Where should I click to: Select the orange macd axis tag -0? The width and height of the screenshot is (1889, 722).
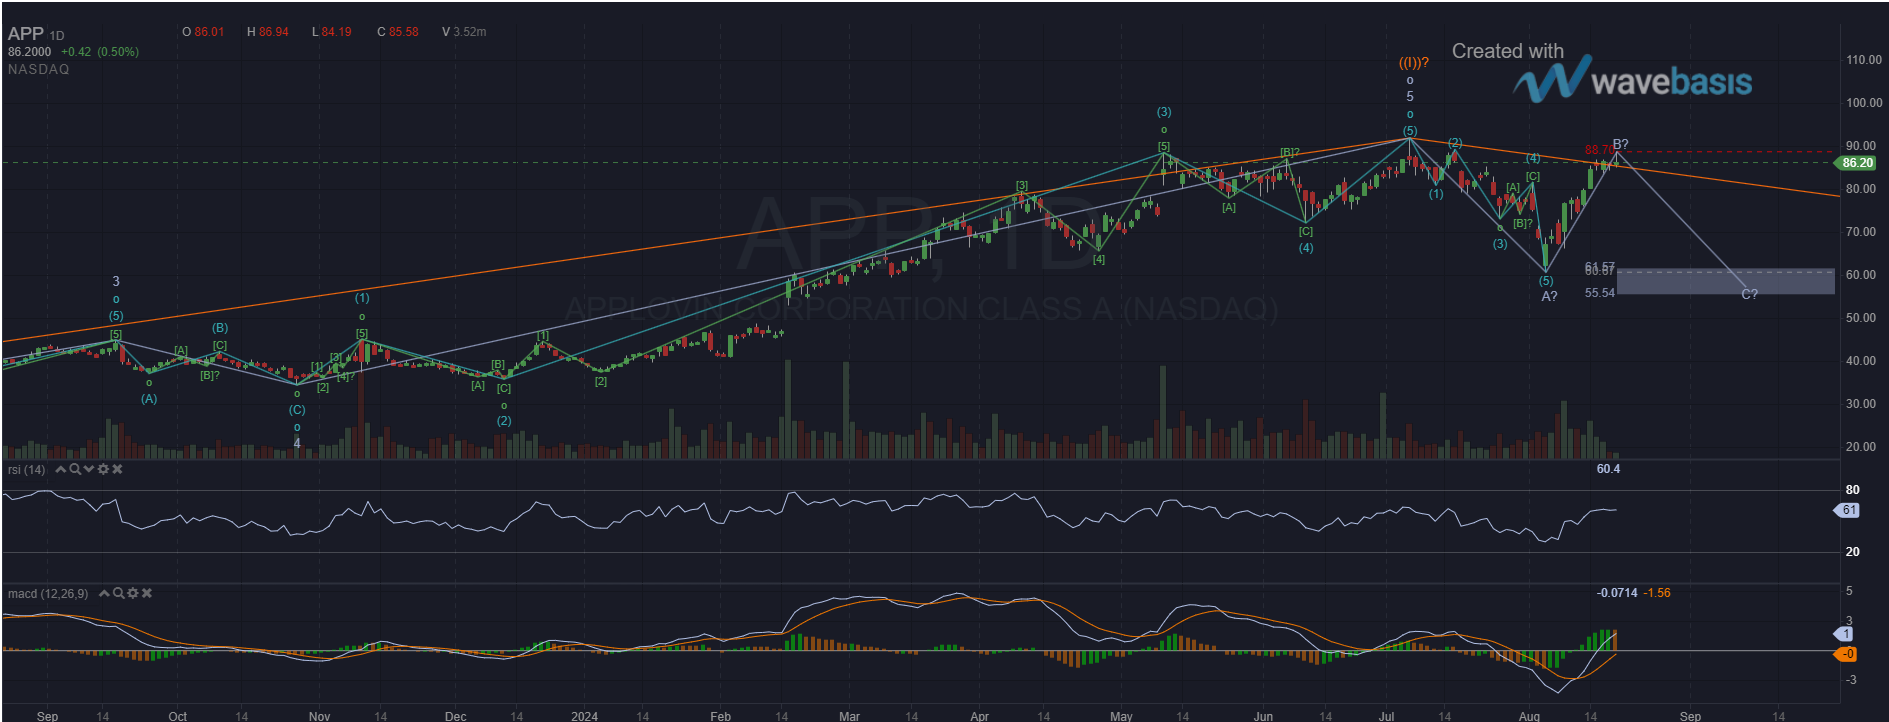[x=1847, y=654]
